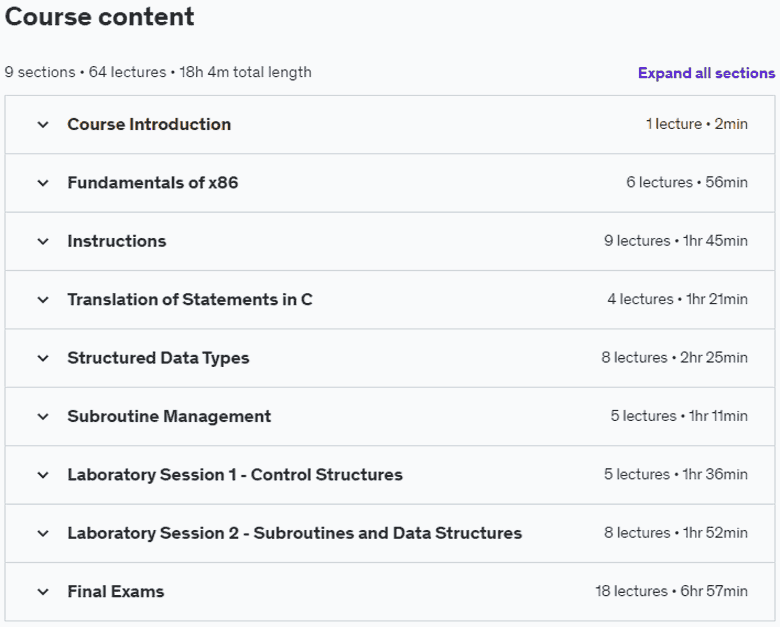
Task: Click the '5 lectures • 1hr 11min' text
Action: coord(679,416)
